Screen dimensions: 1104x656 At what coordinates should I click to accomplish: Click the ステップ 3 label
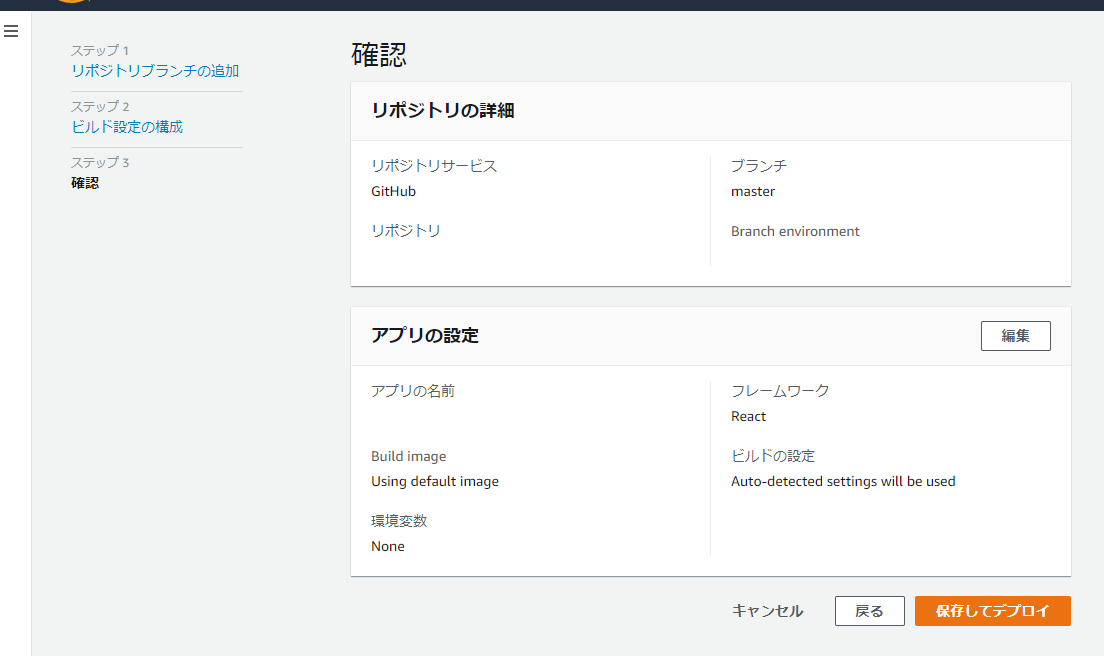point(100,162)
